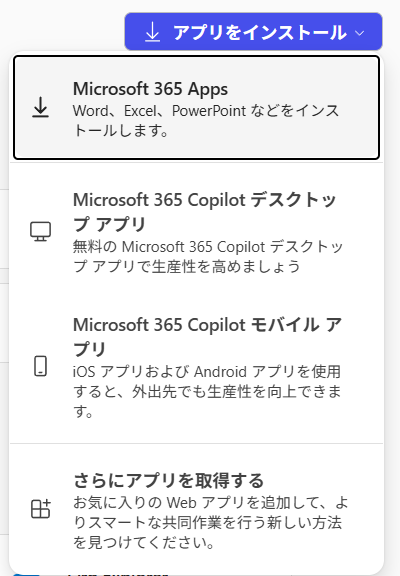Click download arrow icon on アプリをインストール button
This screenshot has width=400, height=576.
[152, 32]
